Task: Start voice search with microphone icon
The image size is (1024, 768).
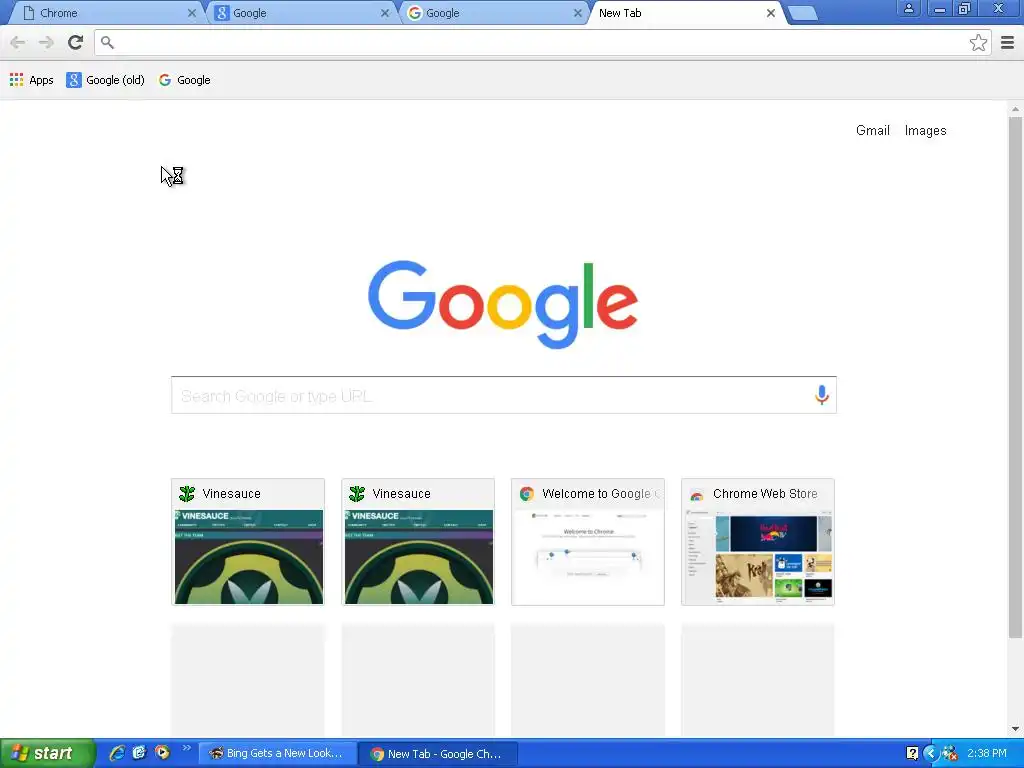Action: click(x=822, y=395)
